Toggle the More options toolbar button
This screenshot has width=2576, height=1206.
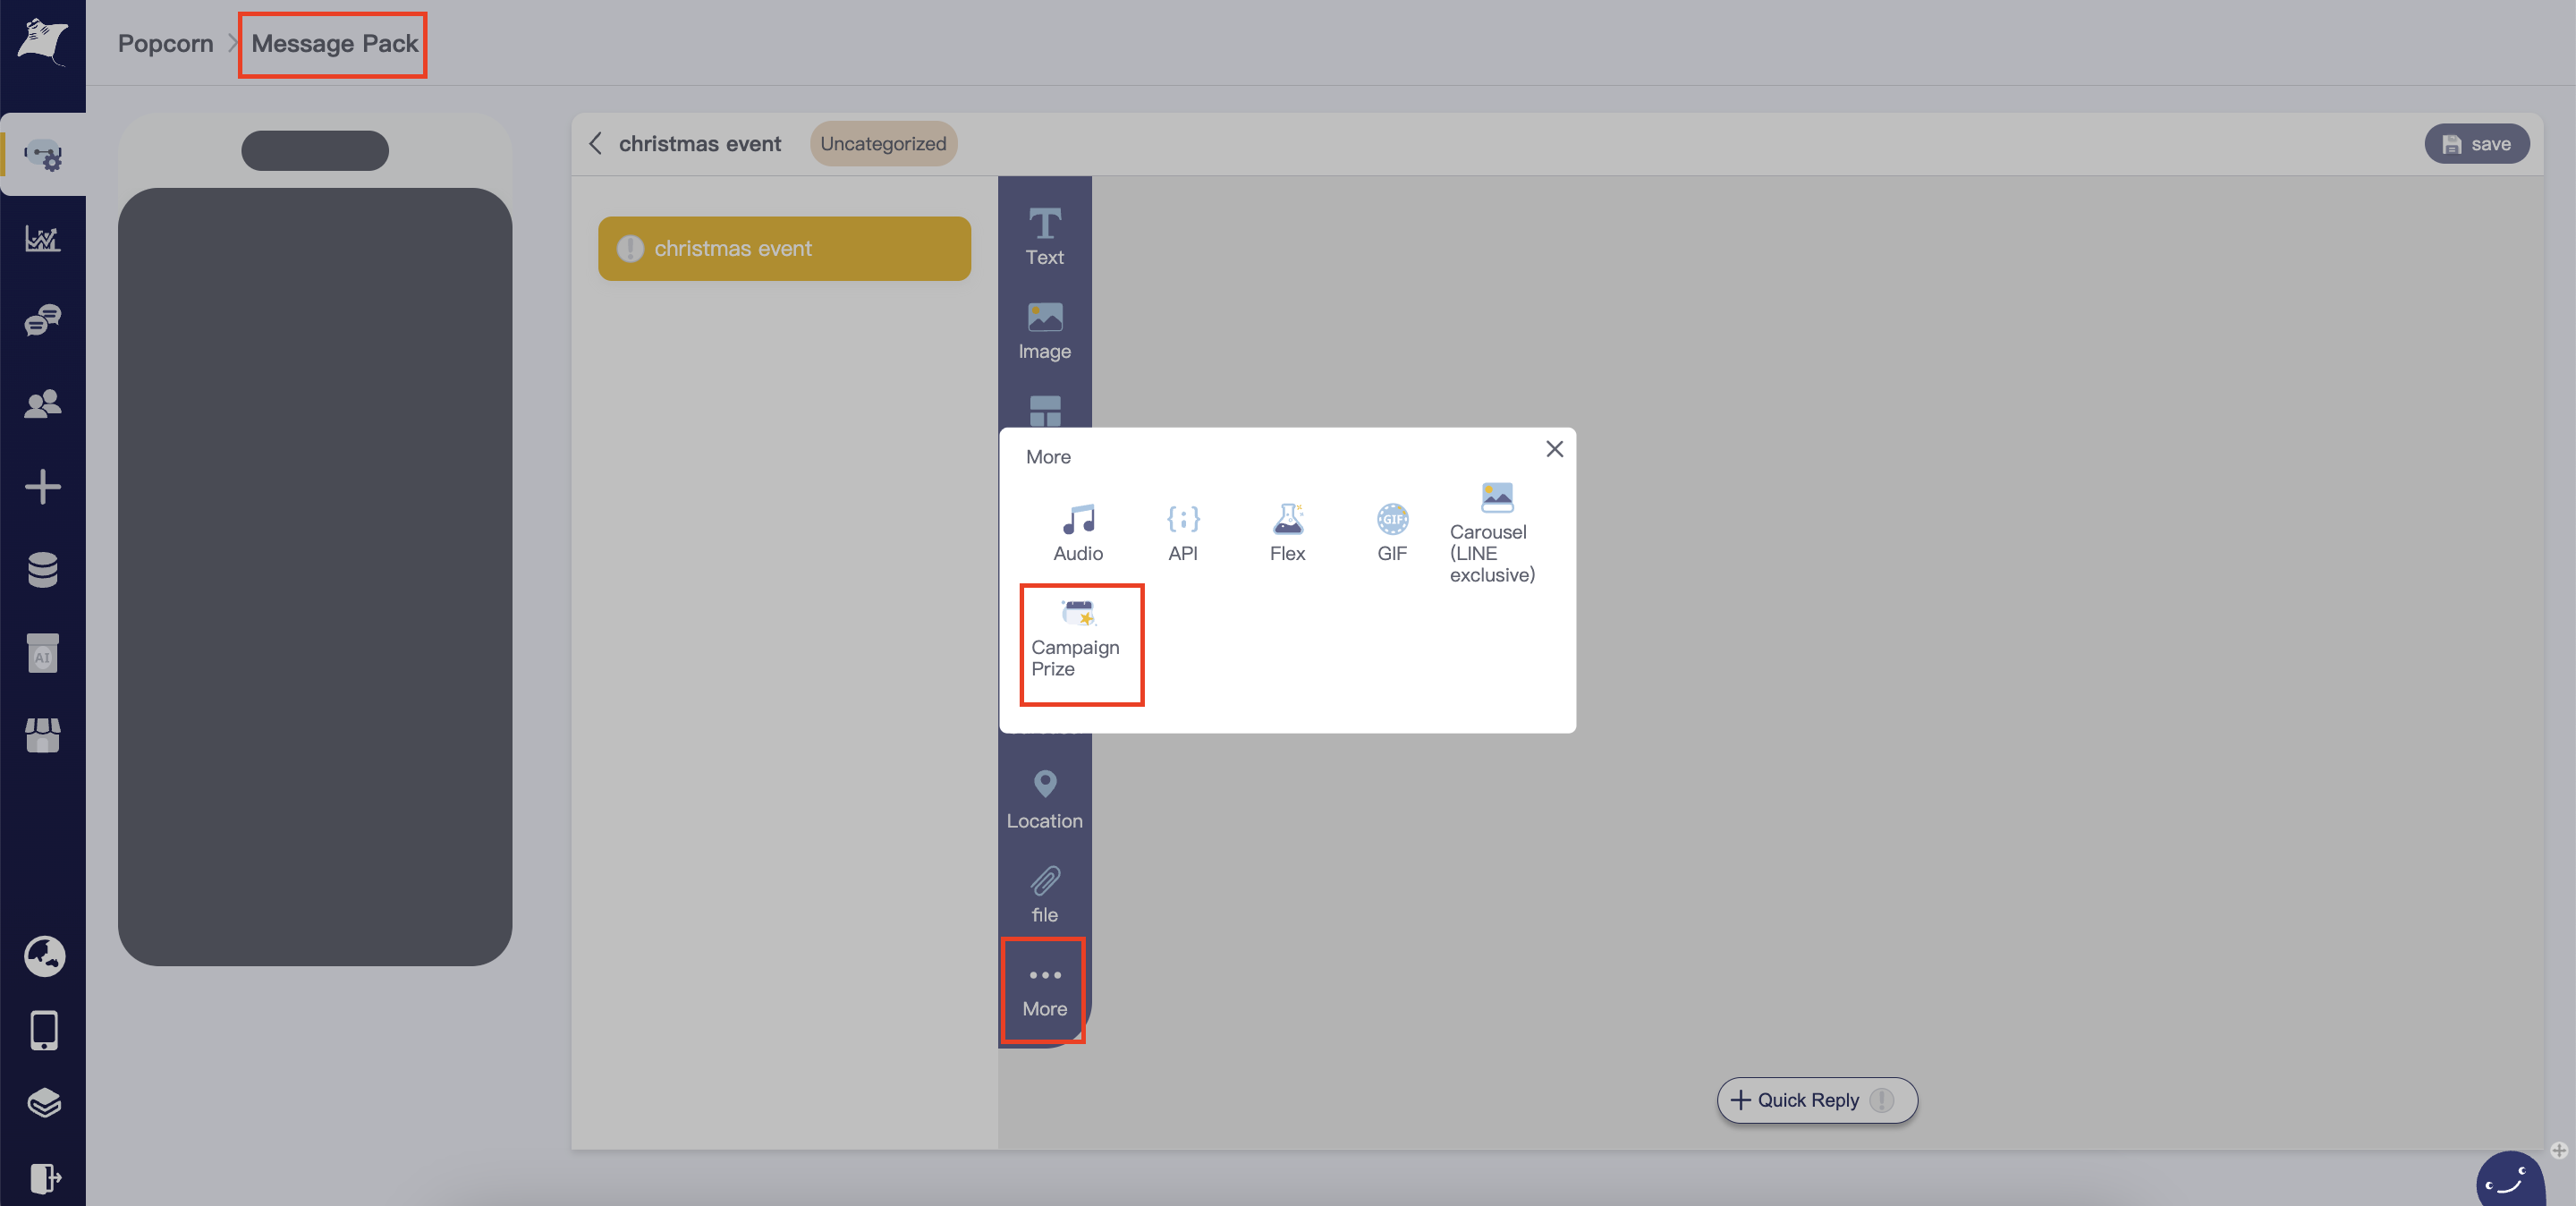1044,990
